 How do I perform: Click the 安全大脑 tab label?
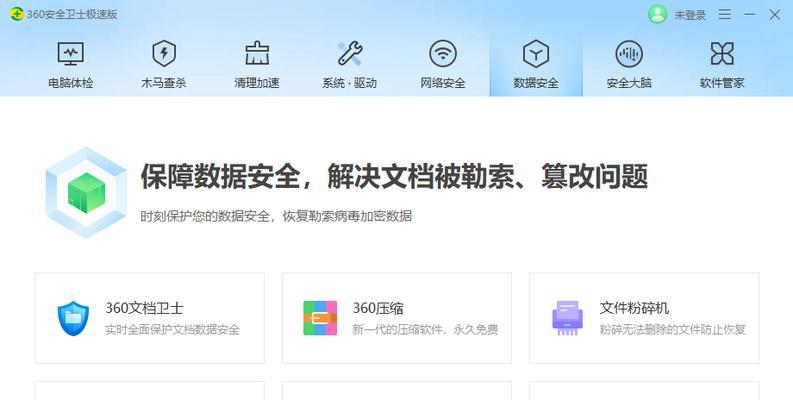[629, 83]
